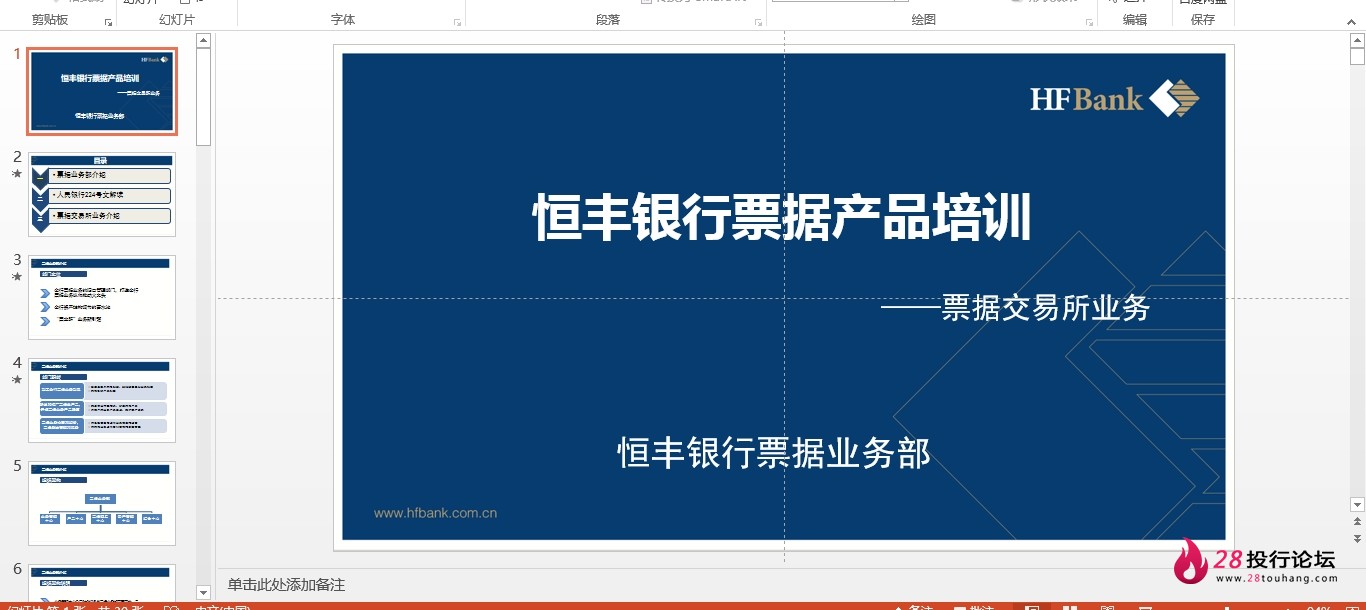Click www.hfbank.com.cn on the slide
Viewport: 1366px width, 610px height.
435,513
